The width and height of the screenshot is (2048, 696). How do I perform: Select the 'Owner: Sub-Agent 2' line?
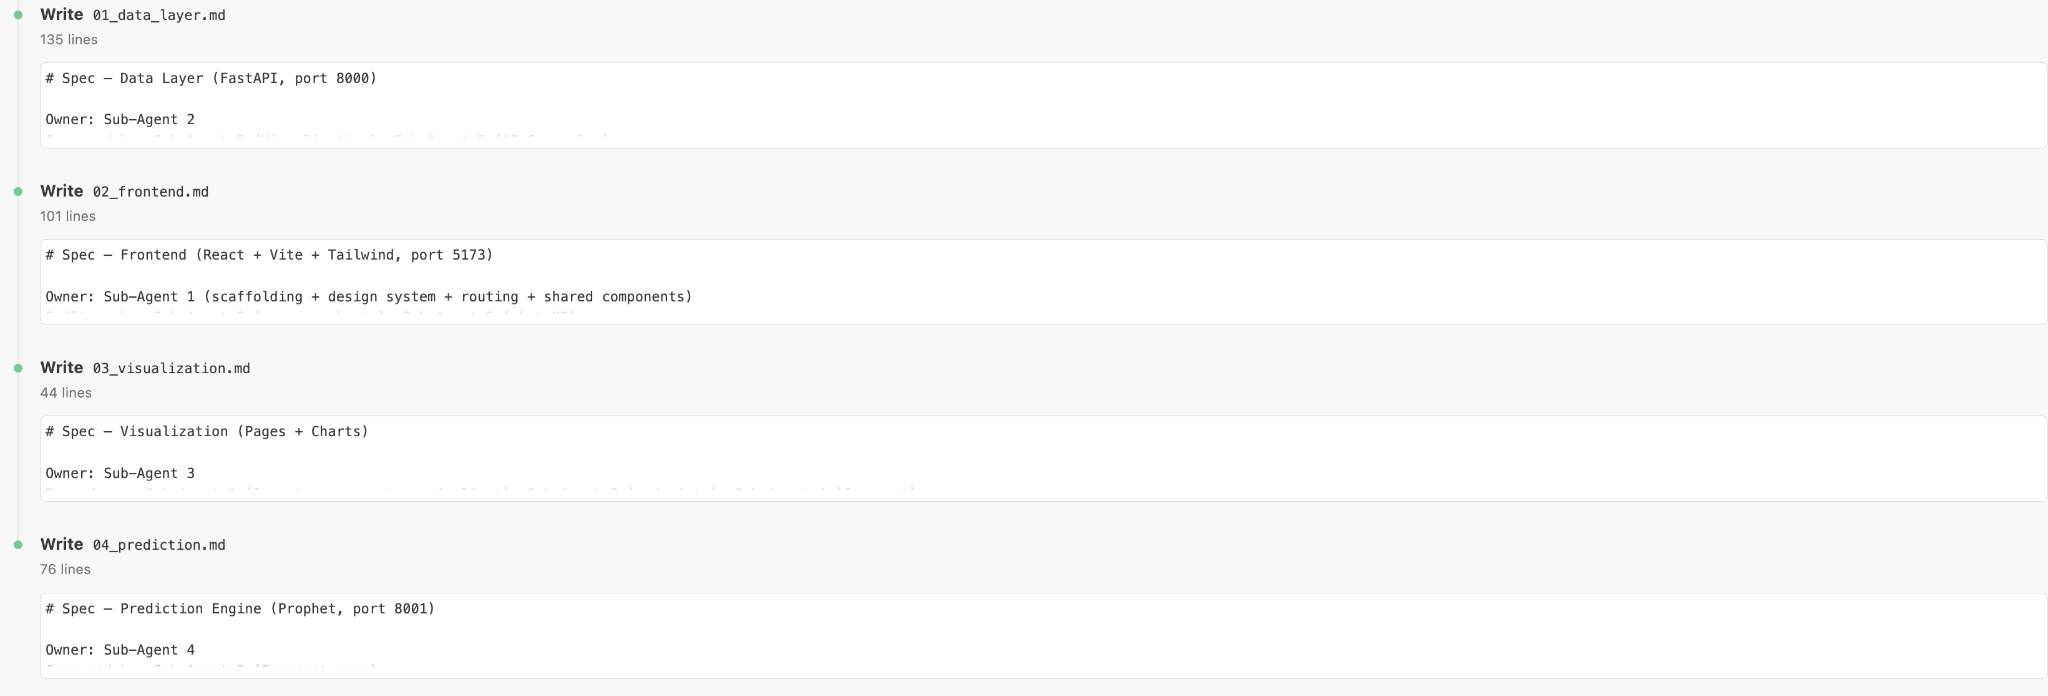pos(120,119)
